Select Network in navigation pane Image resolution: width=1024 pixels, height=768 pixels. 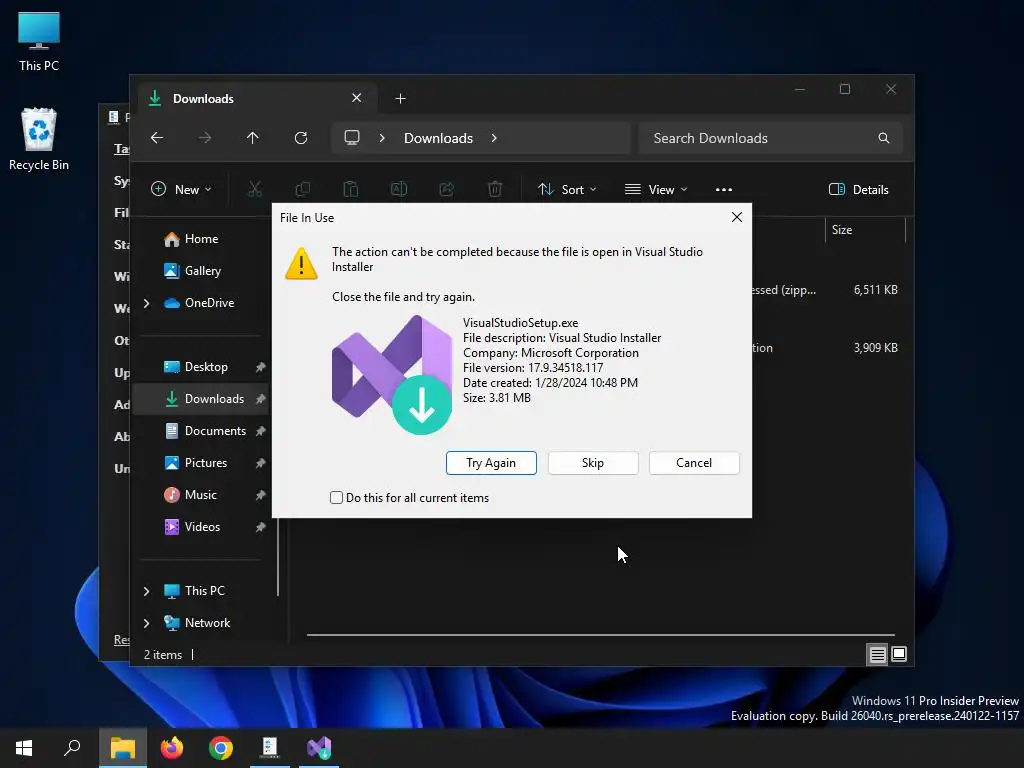point(207,623)
